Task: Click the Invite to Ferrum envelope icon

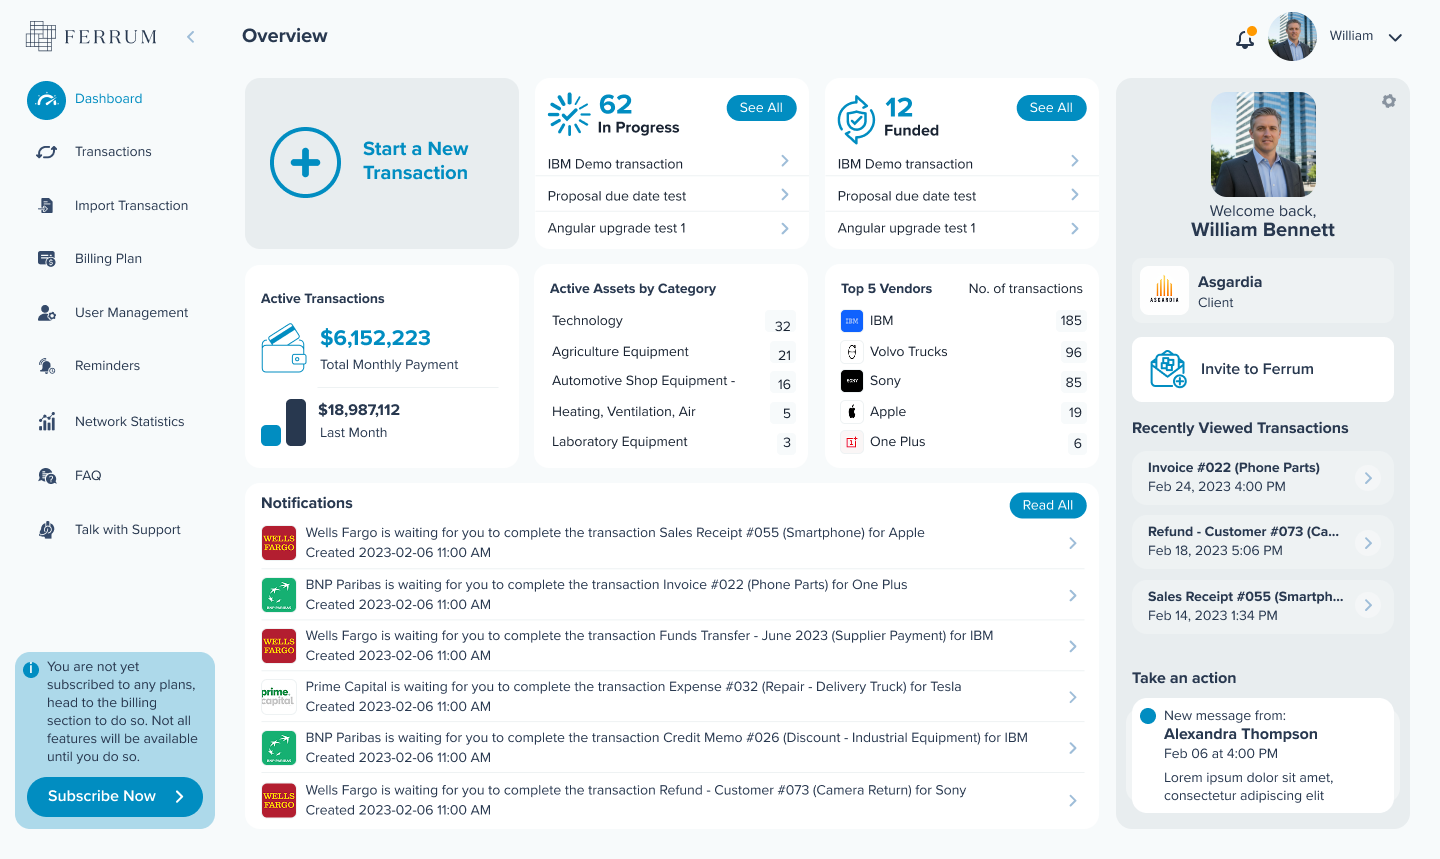Action: pos(1168,369)
